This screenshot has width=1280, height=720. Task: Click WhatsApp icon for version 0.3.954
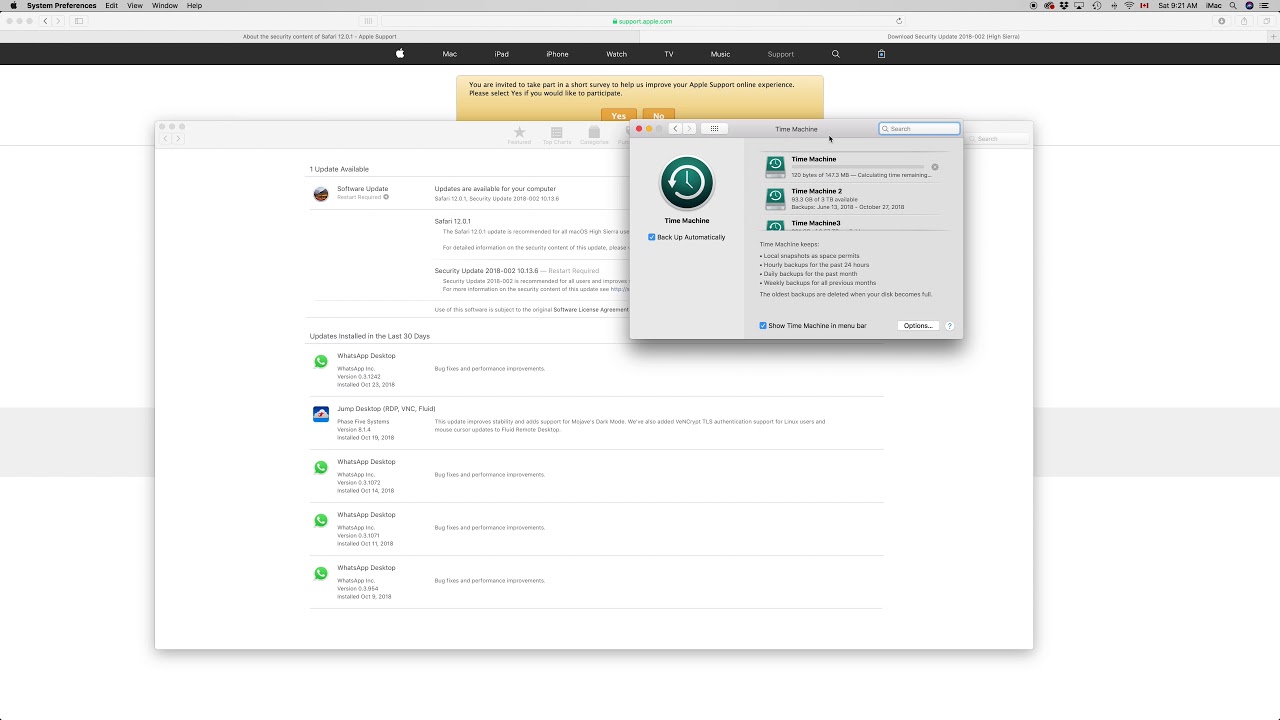(321, 573)
